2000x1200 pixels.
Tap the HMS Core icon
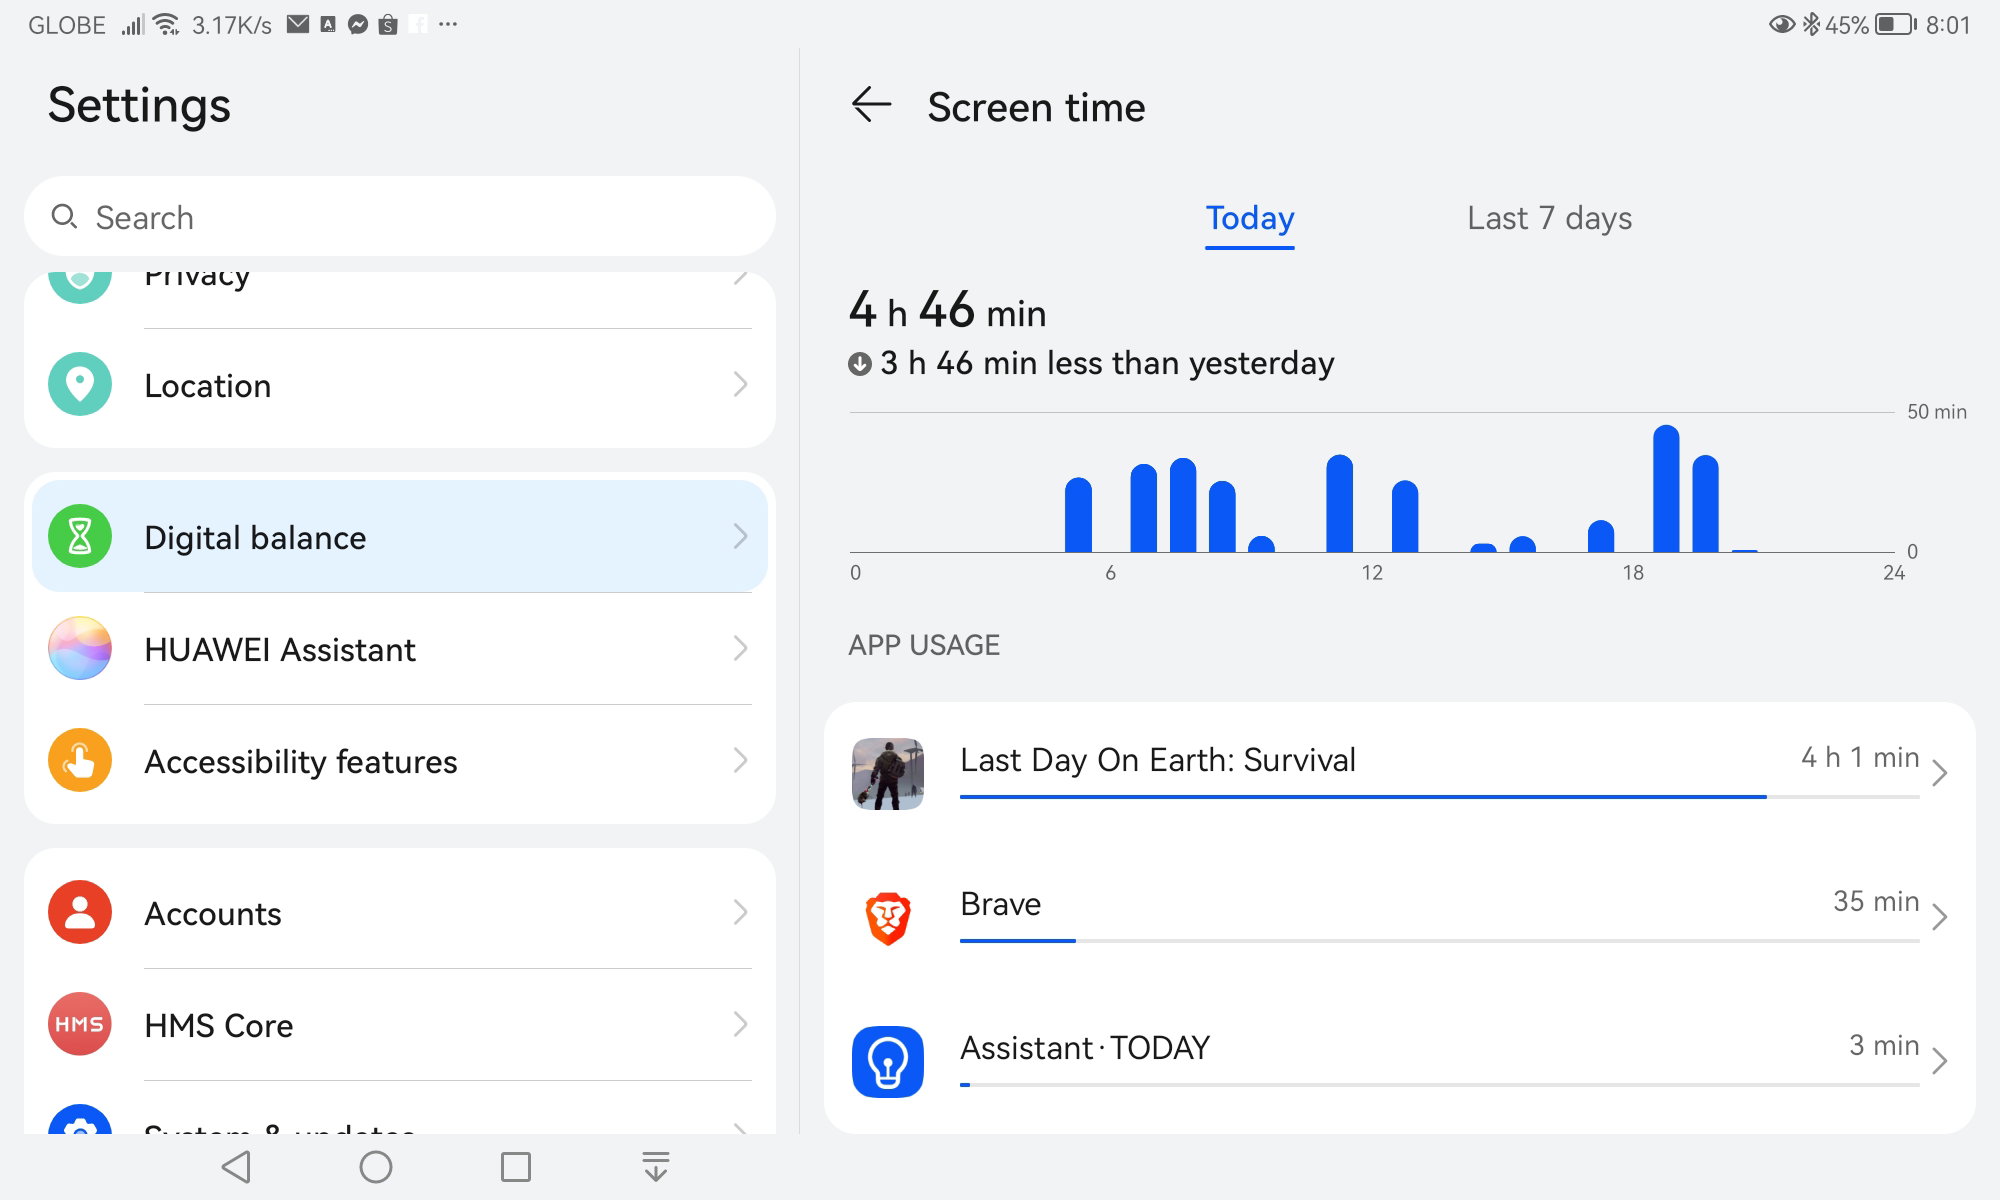(80, 1024)
